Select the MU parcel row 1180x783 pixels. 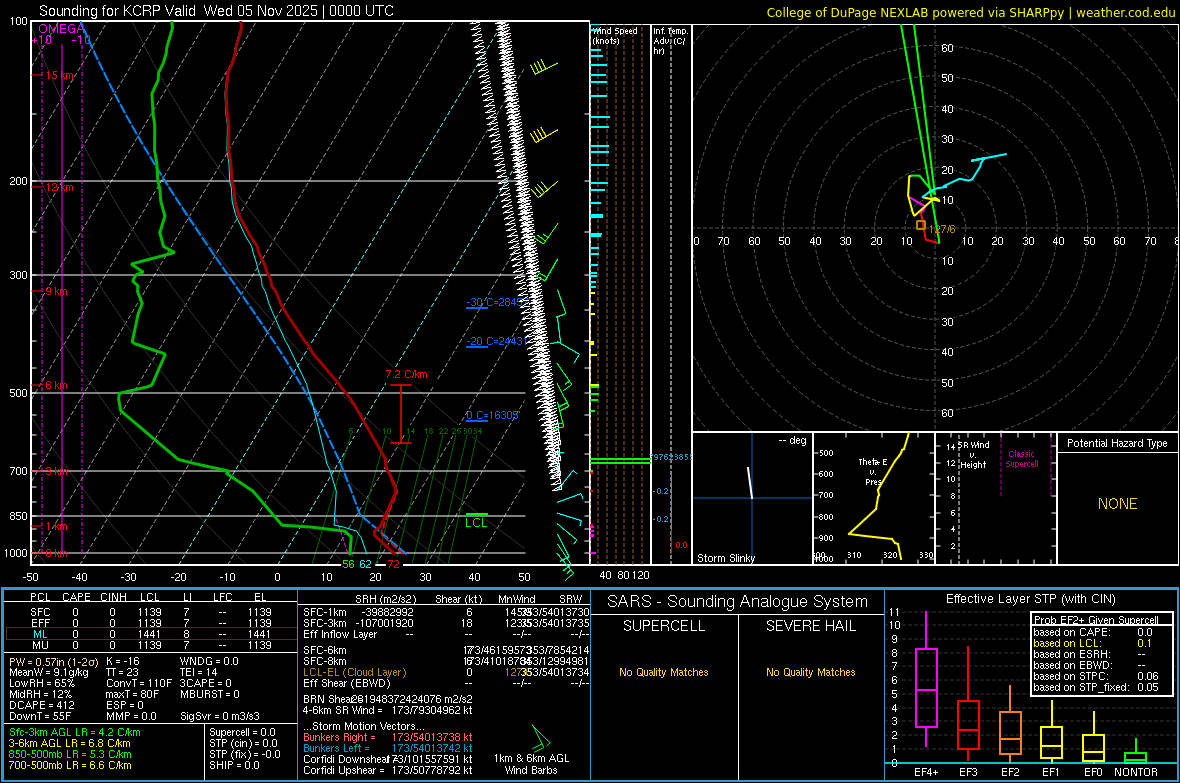pyautogui.click(x=151, y=645)
